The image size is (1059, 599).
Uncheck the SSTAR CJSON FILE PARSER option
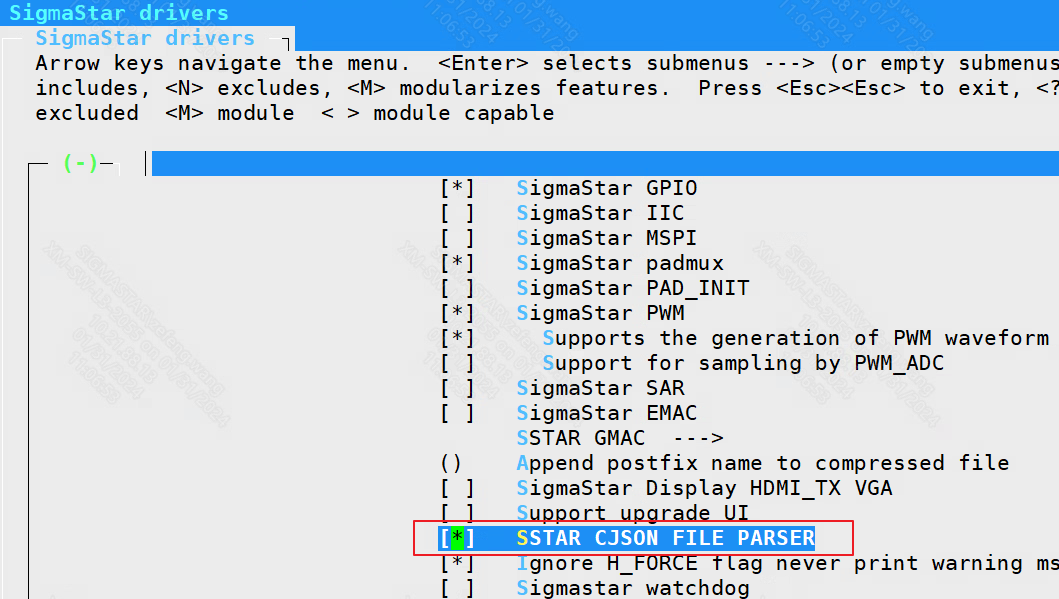(457, 538)
